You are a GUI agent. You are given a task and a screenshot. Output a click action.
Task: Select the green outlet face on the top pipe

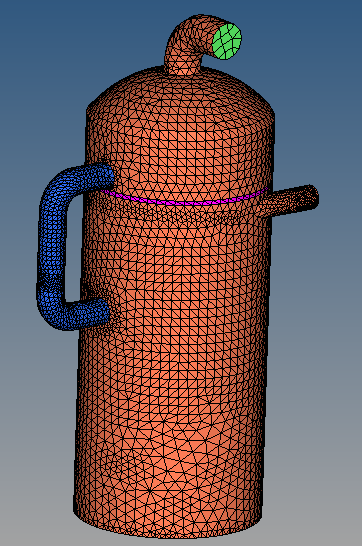coord(227,41)
